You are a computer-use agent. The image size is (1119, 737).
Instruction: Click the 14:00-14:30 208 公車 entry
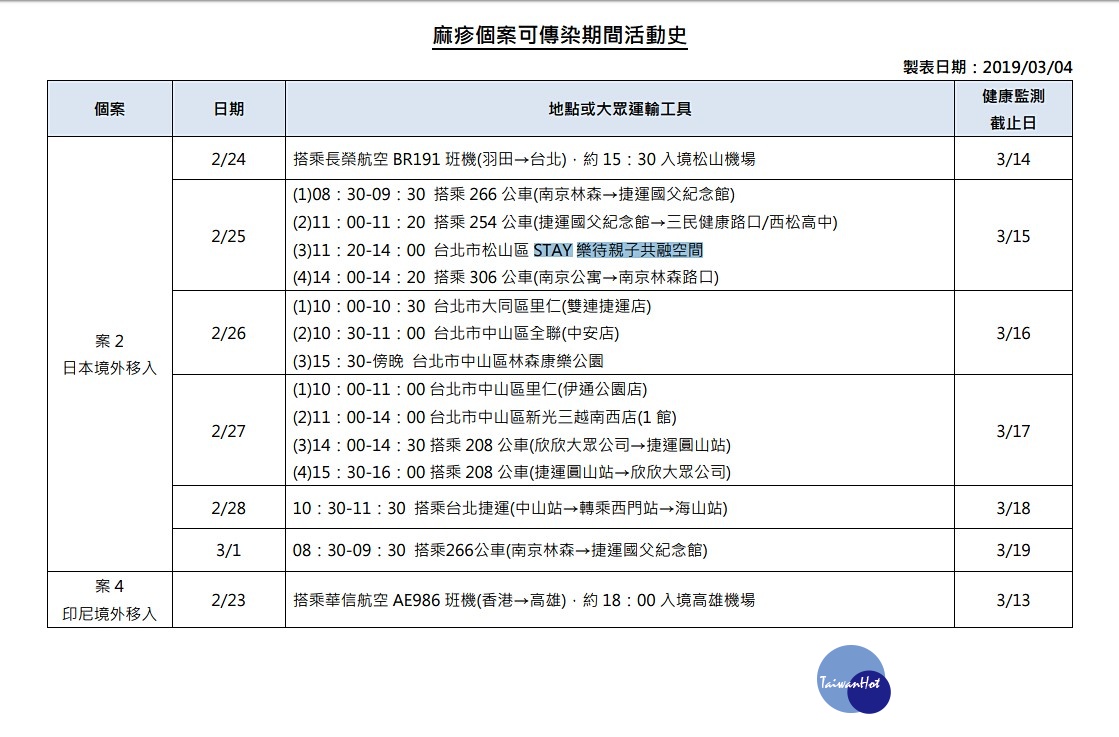point(511,445)
